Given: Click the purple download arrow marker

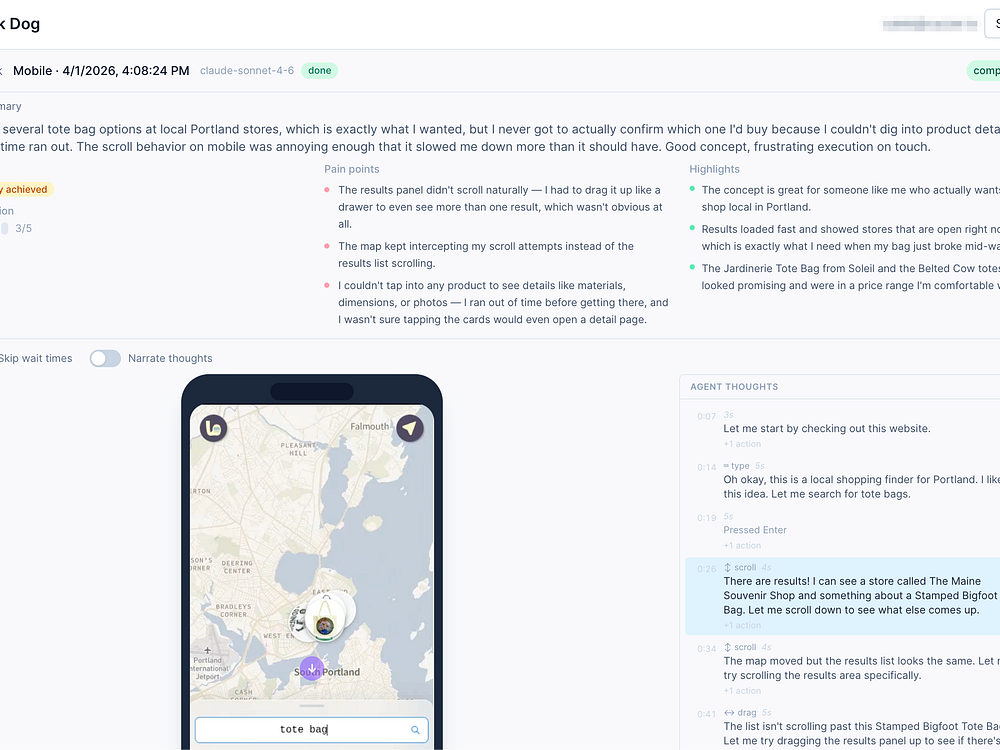Looking at the screenshot, I should click(311, 668).
